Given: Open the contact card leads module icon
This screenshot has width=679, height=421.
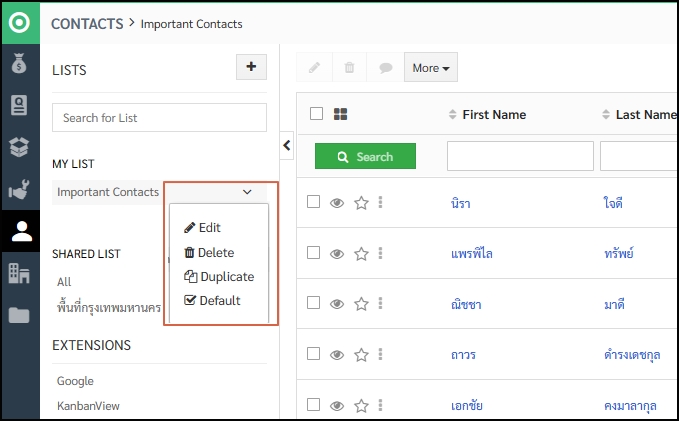Looking at the screenshot, I should pyautogui.click(x=19, y=105).
